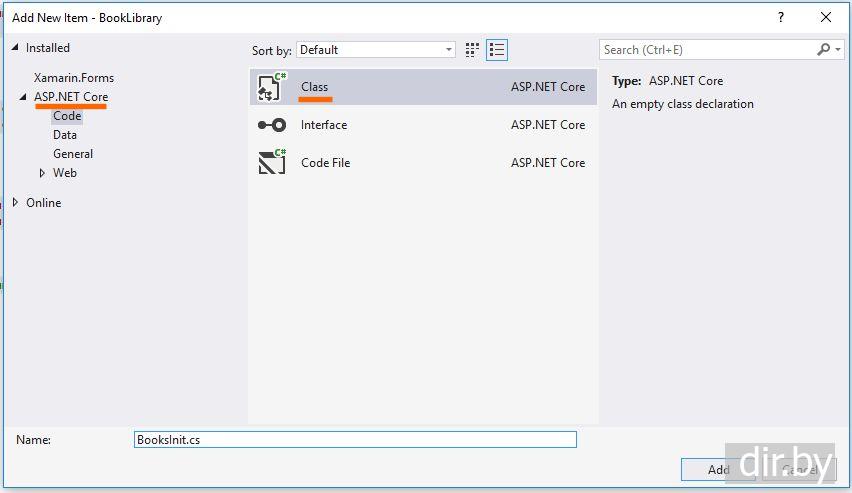Click the help question mark icon
Viewport: 852px width, 493px height.
[x=781, y=17]
